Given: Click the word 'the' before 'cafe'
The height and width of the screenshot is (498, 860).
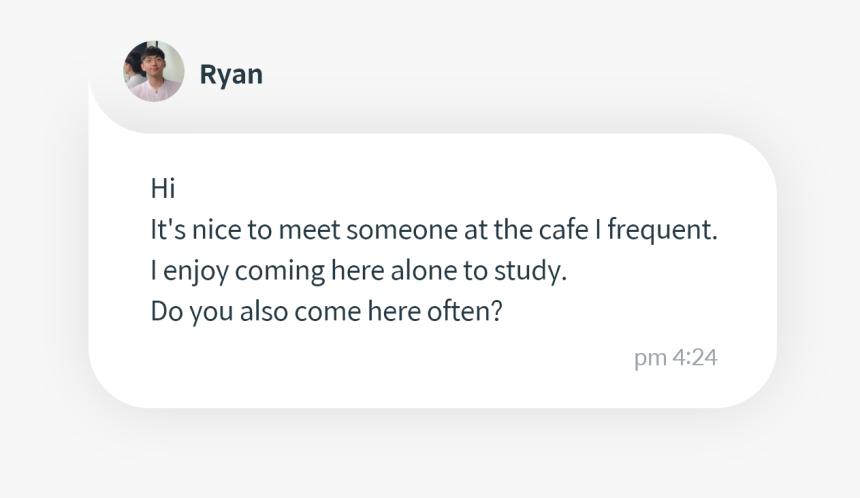Looking at the screenshot, I should coord(513,229).
